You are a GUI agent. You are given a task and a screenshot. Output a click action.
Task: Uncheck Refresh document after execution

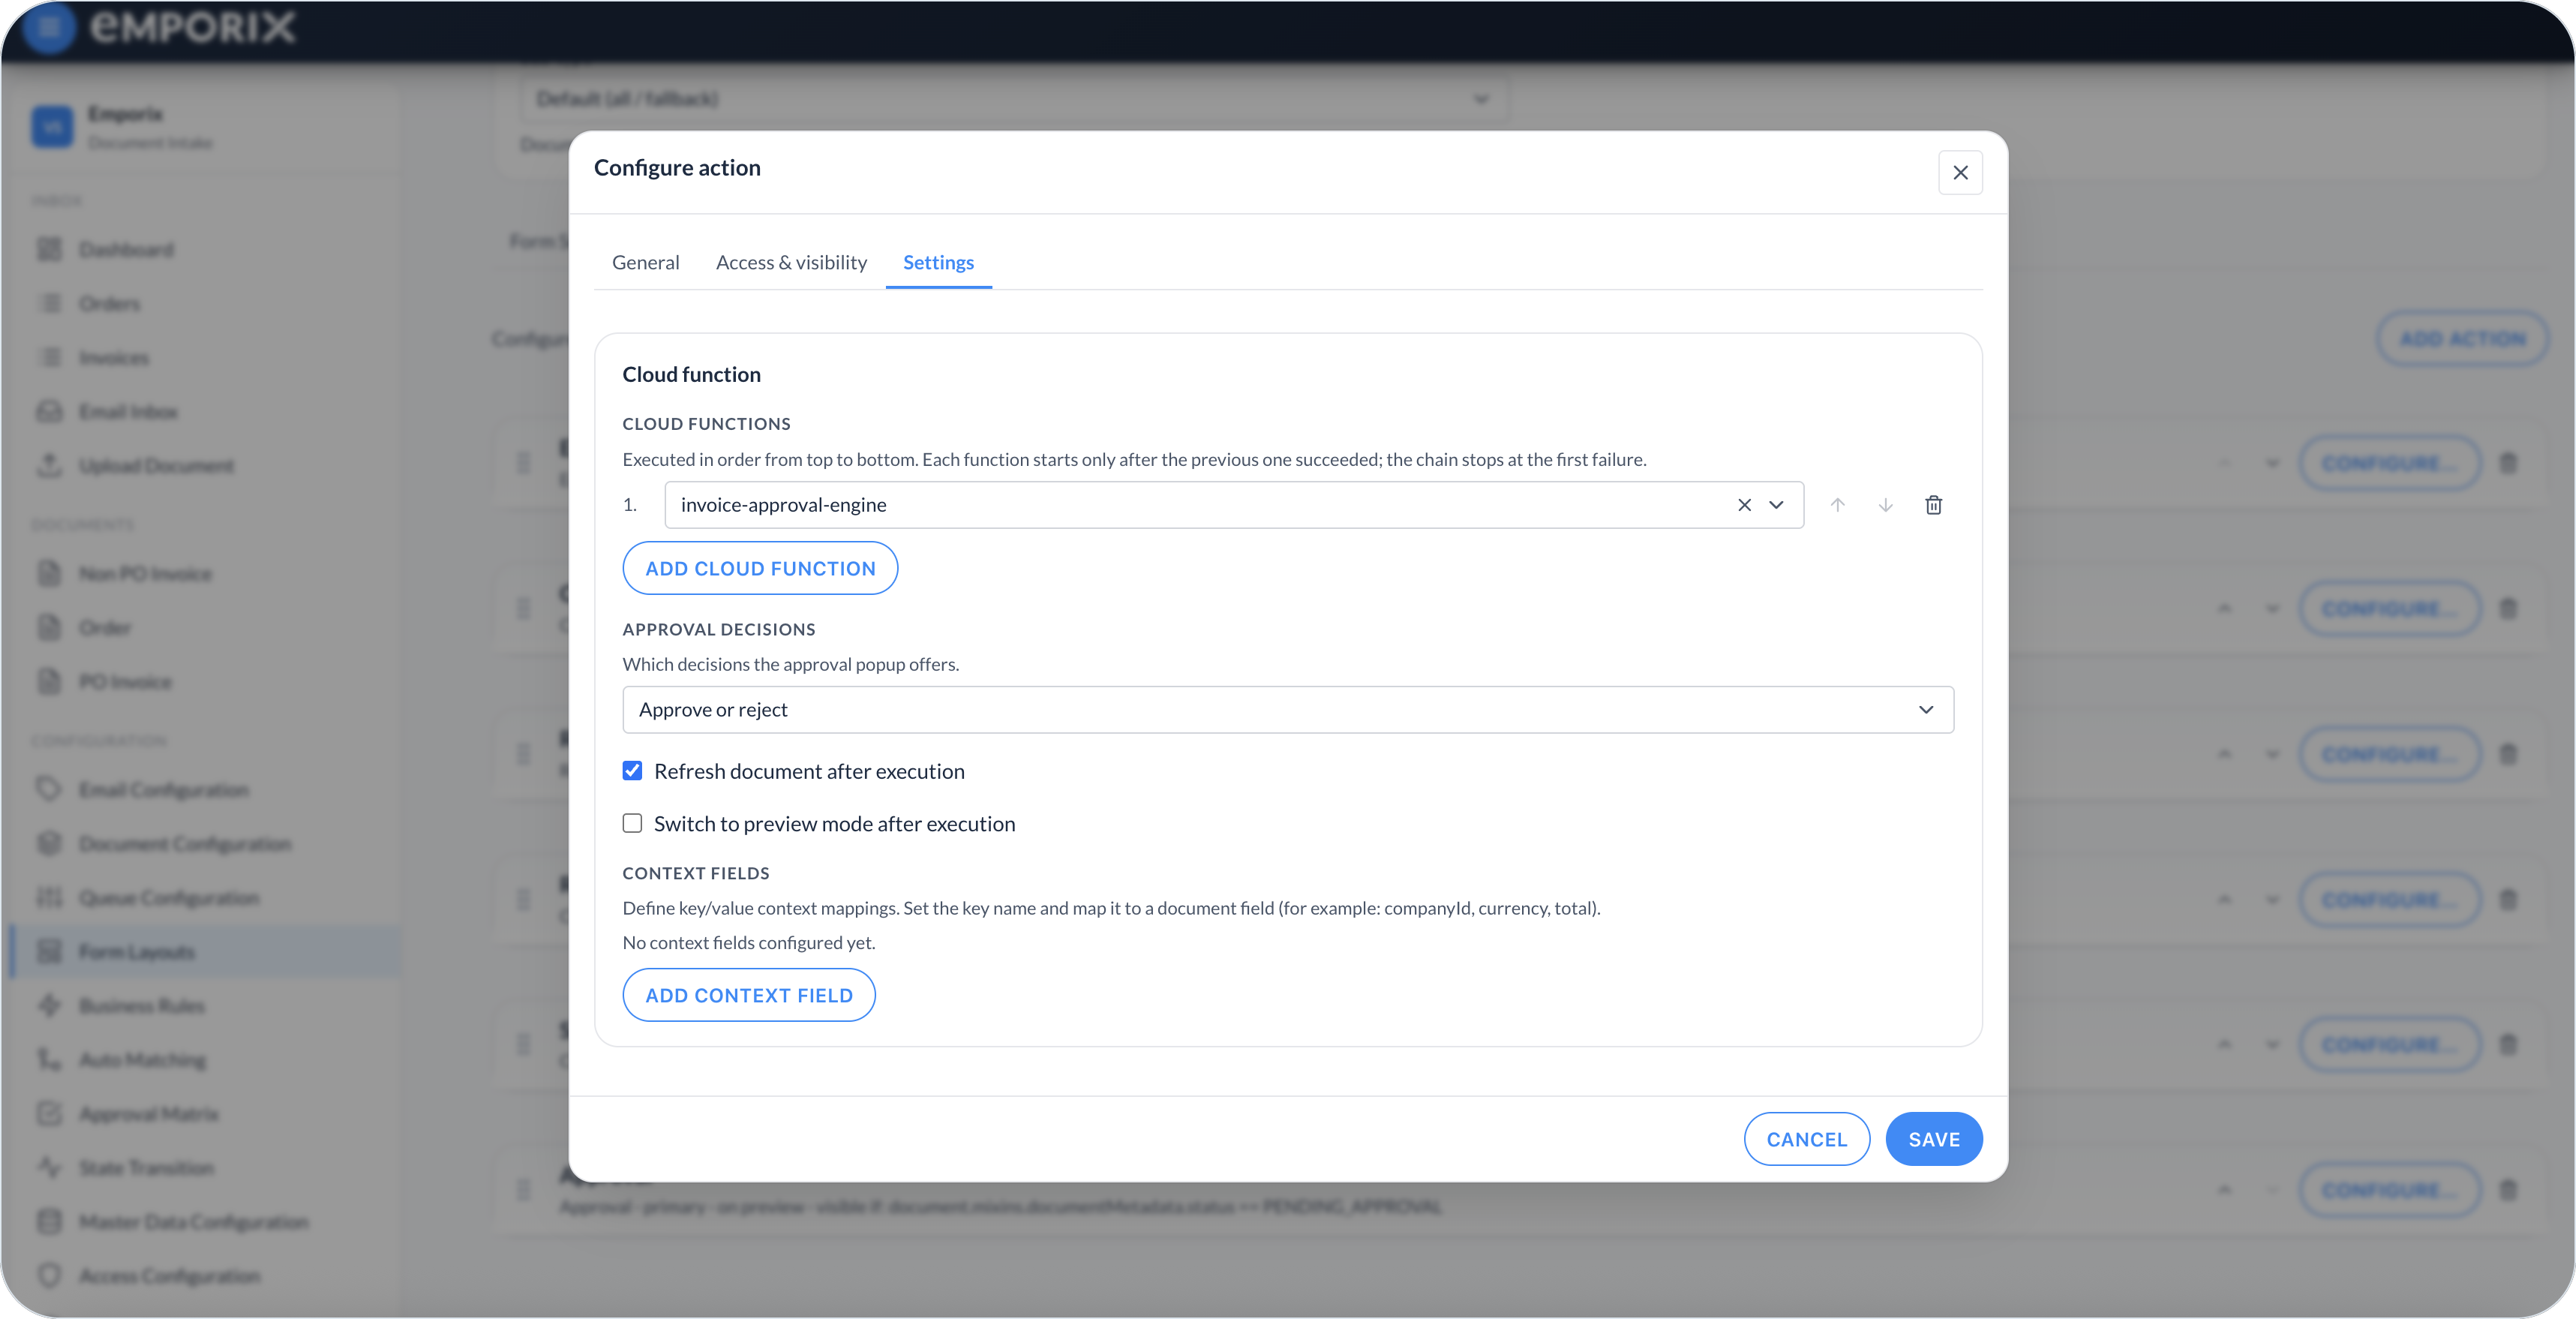coord(632,770)
